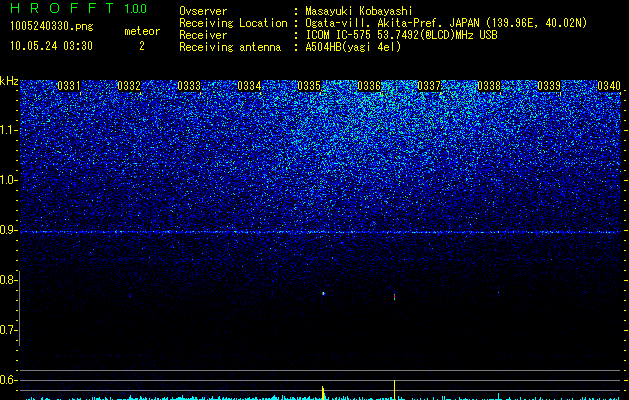Click the kHz axis unit label
The width and height of the screenshot is (629, 400).
(x=9, y=81)
